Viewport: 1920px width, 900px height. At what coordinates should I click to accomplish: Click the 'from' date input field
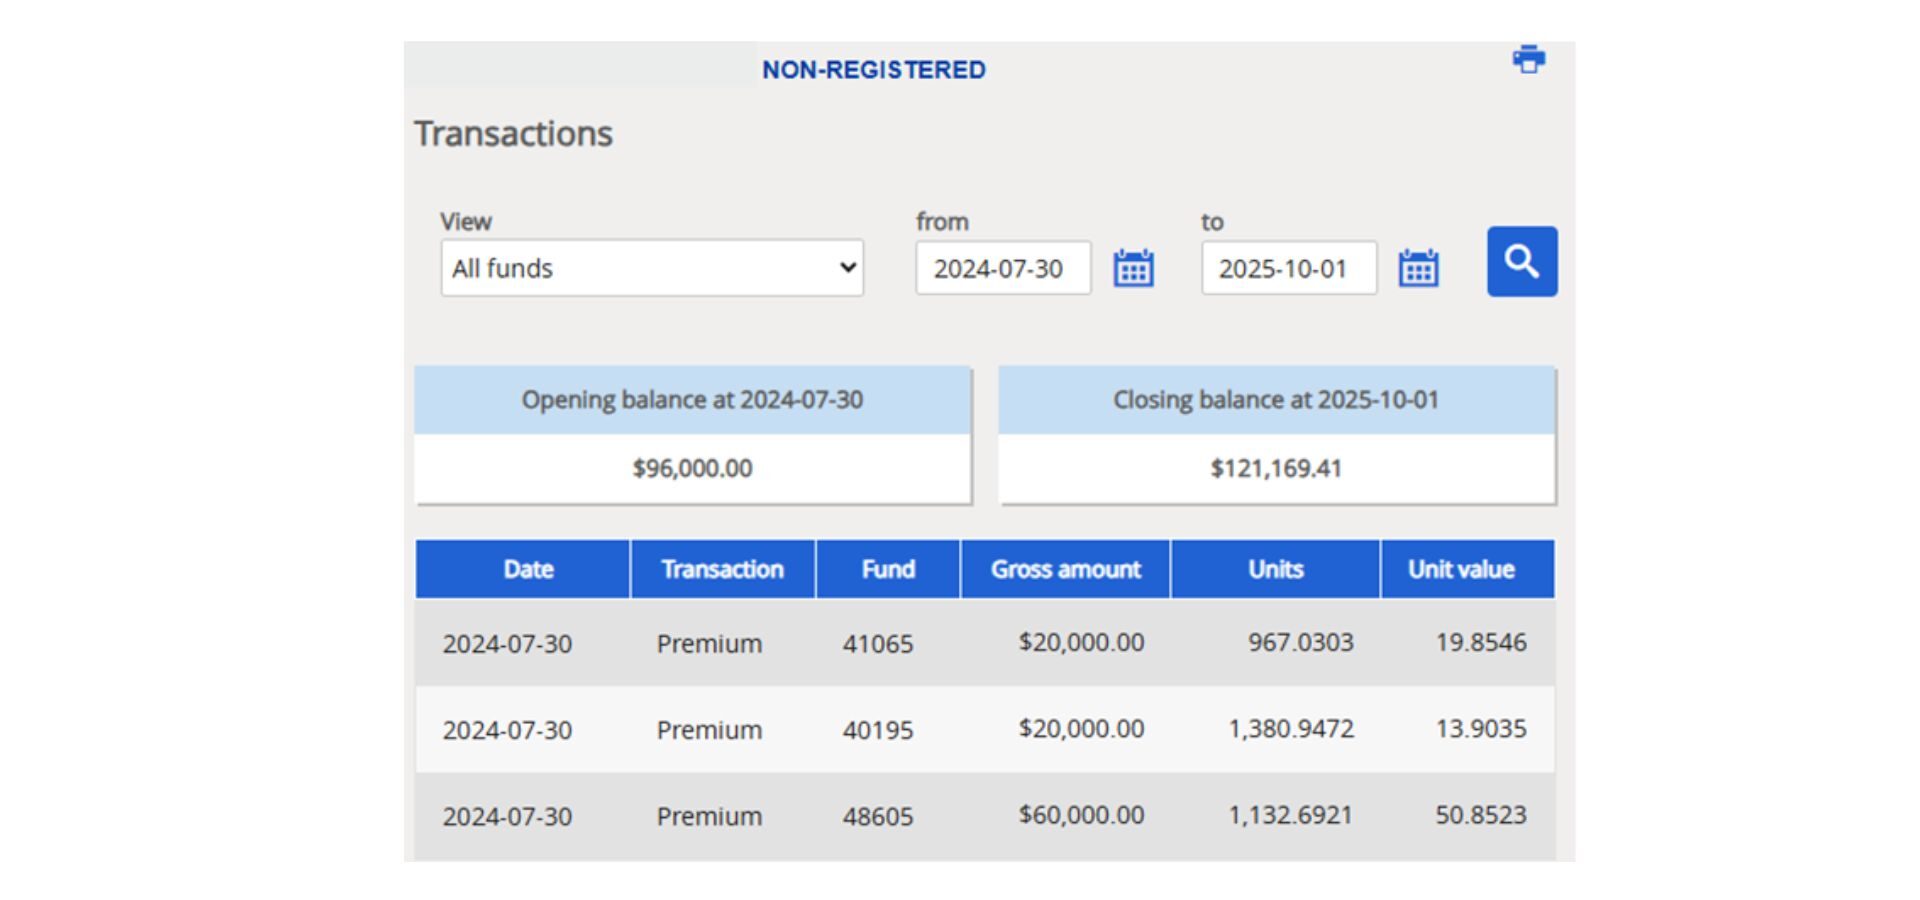tap(1002, 268)
